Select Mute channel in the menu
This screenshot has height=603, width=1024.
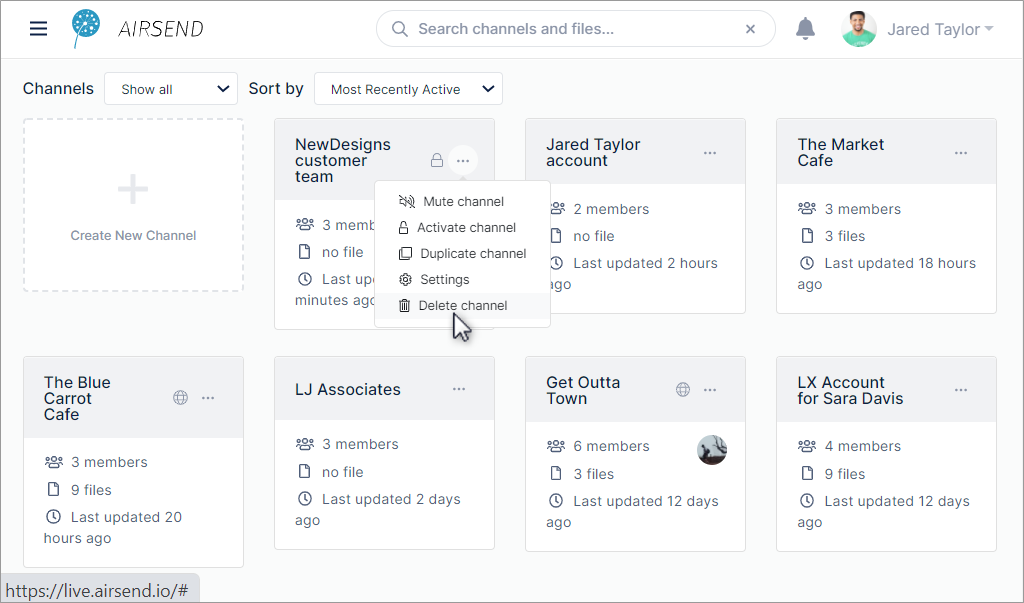click(462, 201)
